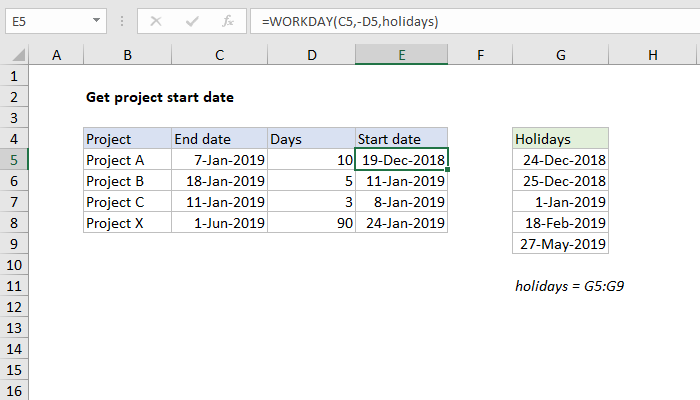
Task: Click cell with End date 18-Jan-2019
Action: (x=219, y=181)
